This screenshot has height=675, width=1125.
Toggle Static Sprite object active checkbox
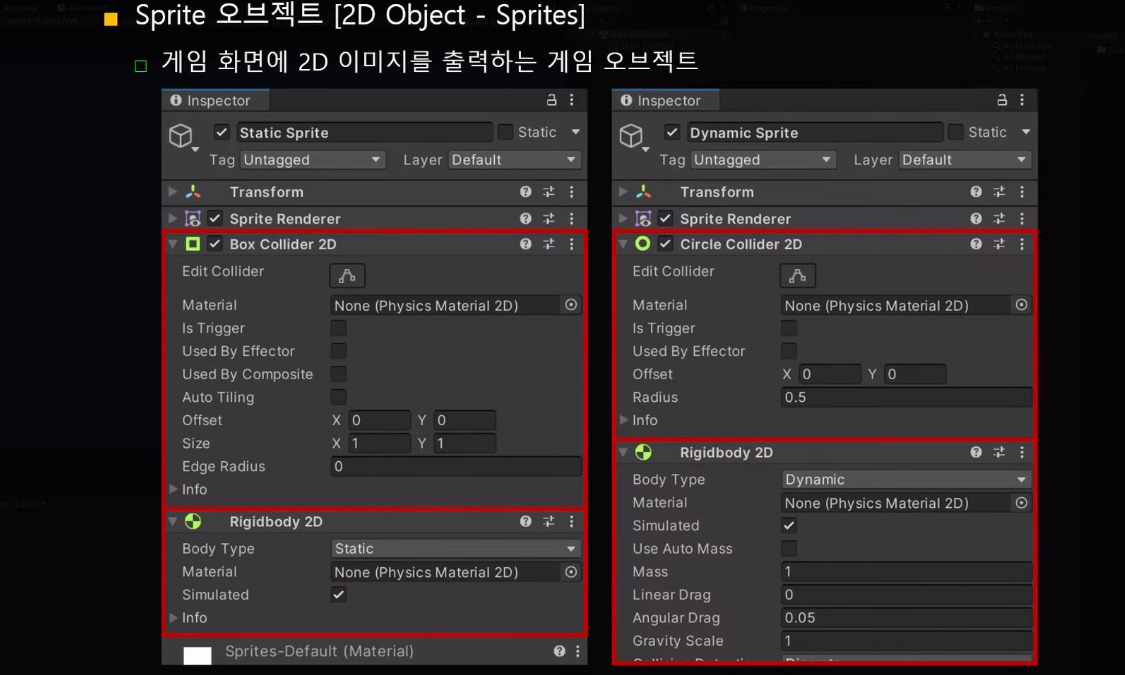coord(222,132)
